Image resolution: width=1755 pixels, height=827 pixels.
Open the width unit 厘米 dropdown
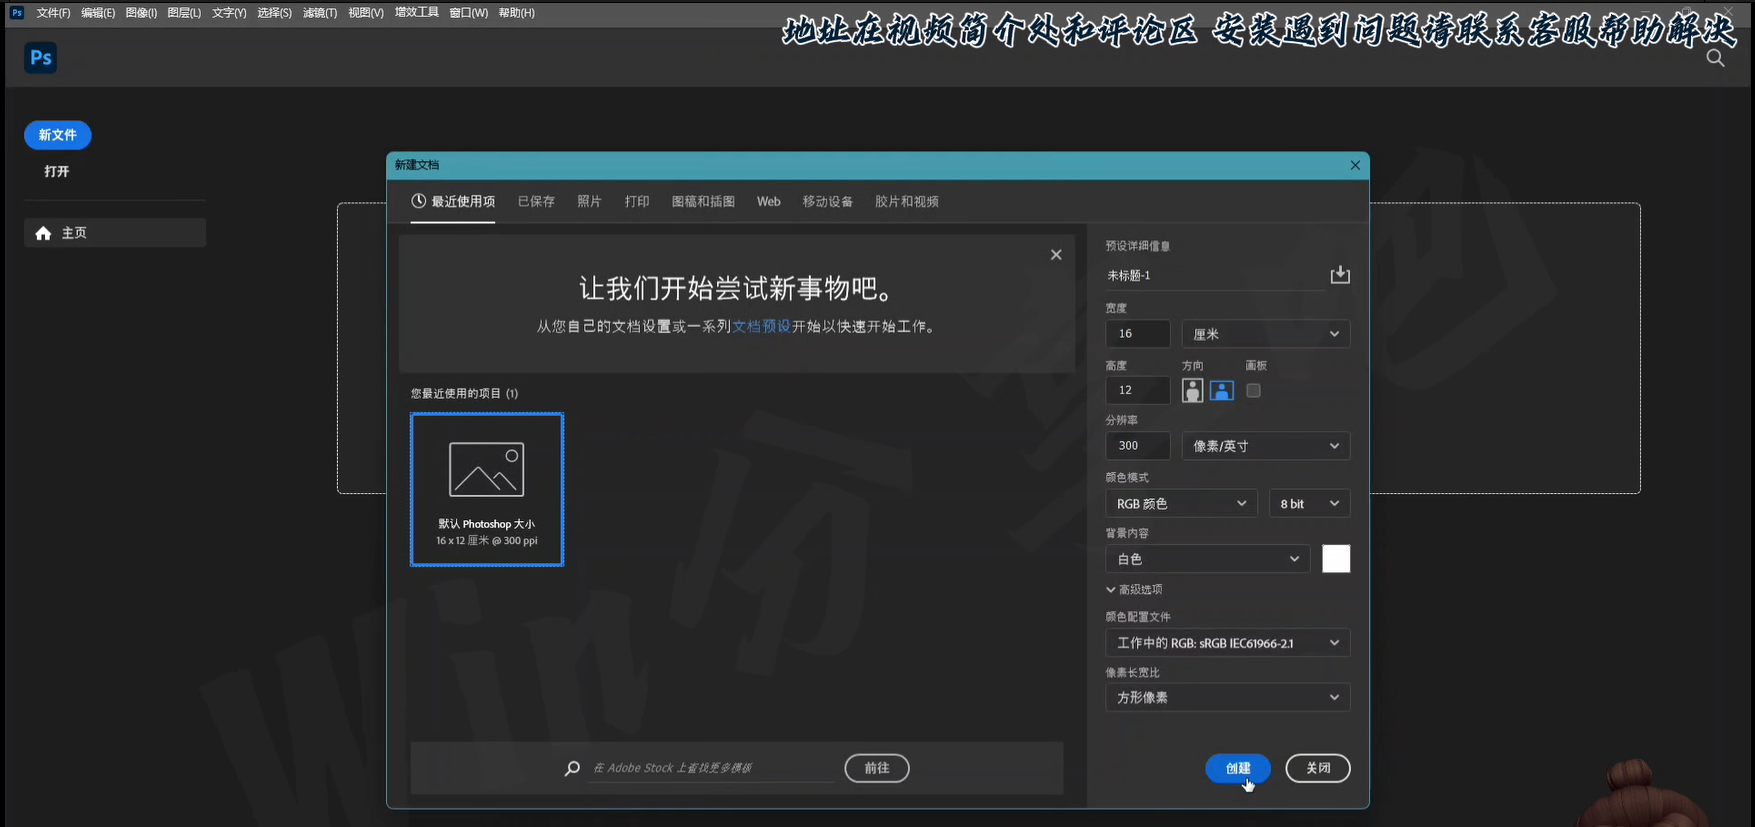pos(1266,334)
